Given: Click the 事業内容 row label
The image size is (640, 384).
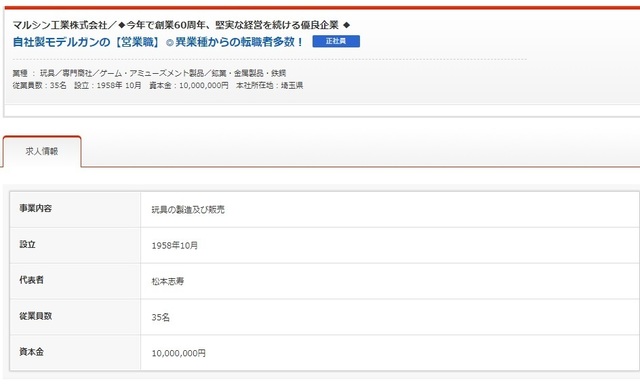Looking at the screenshot, I should click(36, 208).
